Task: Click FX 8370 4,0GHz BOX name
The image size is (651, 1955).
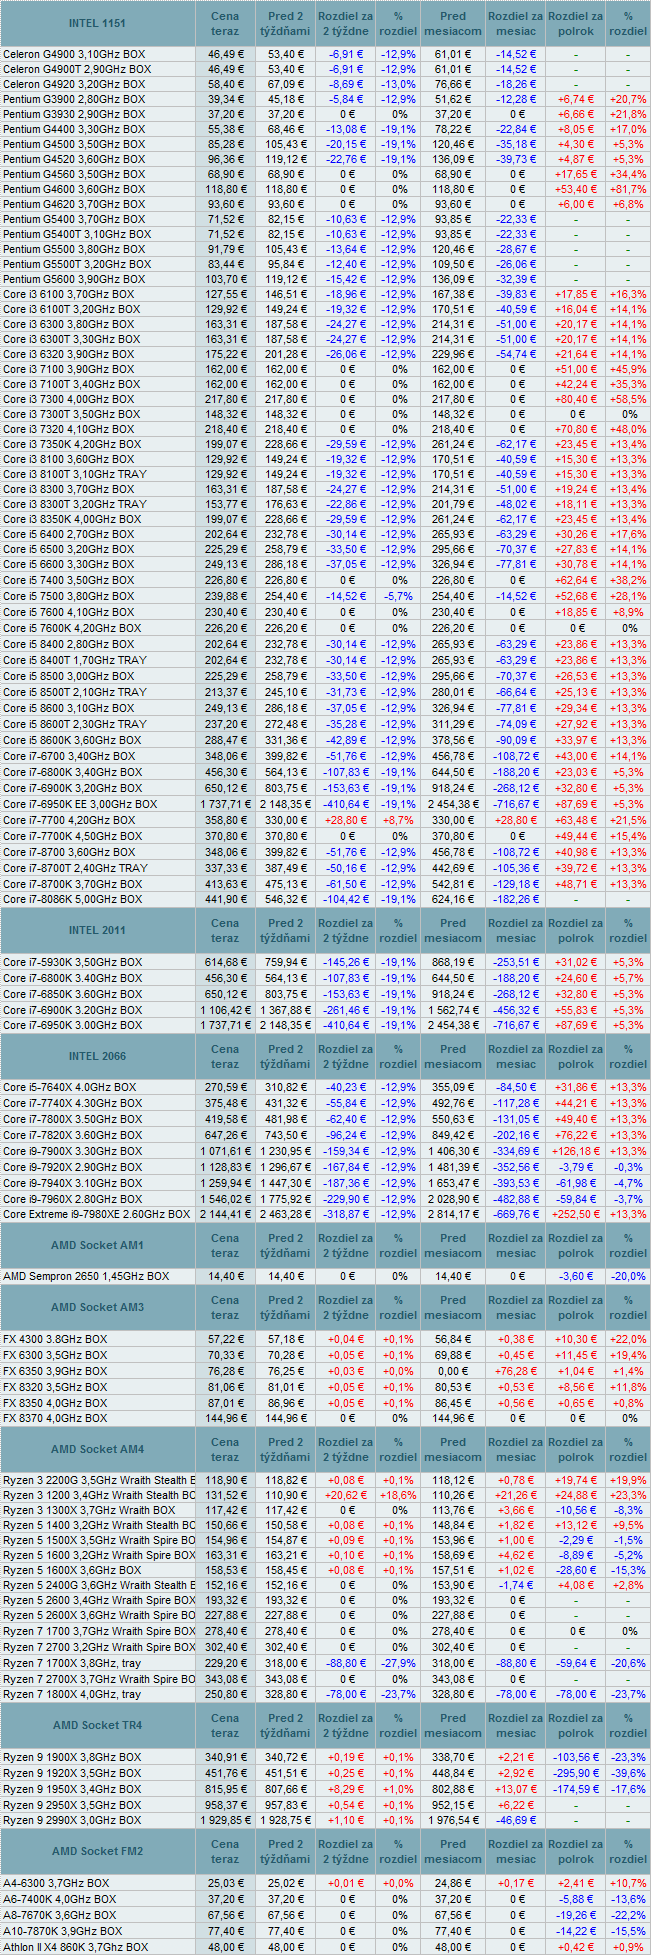Action: click(x=55, y=1418)
